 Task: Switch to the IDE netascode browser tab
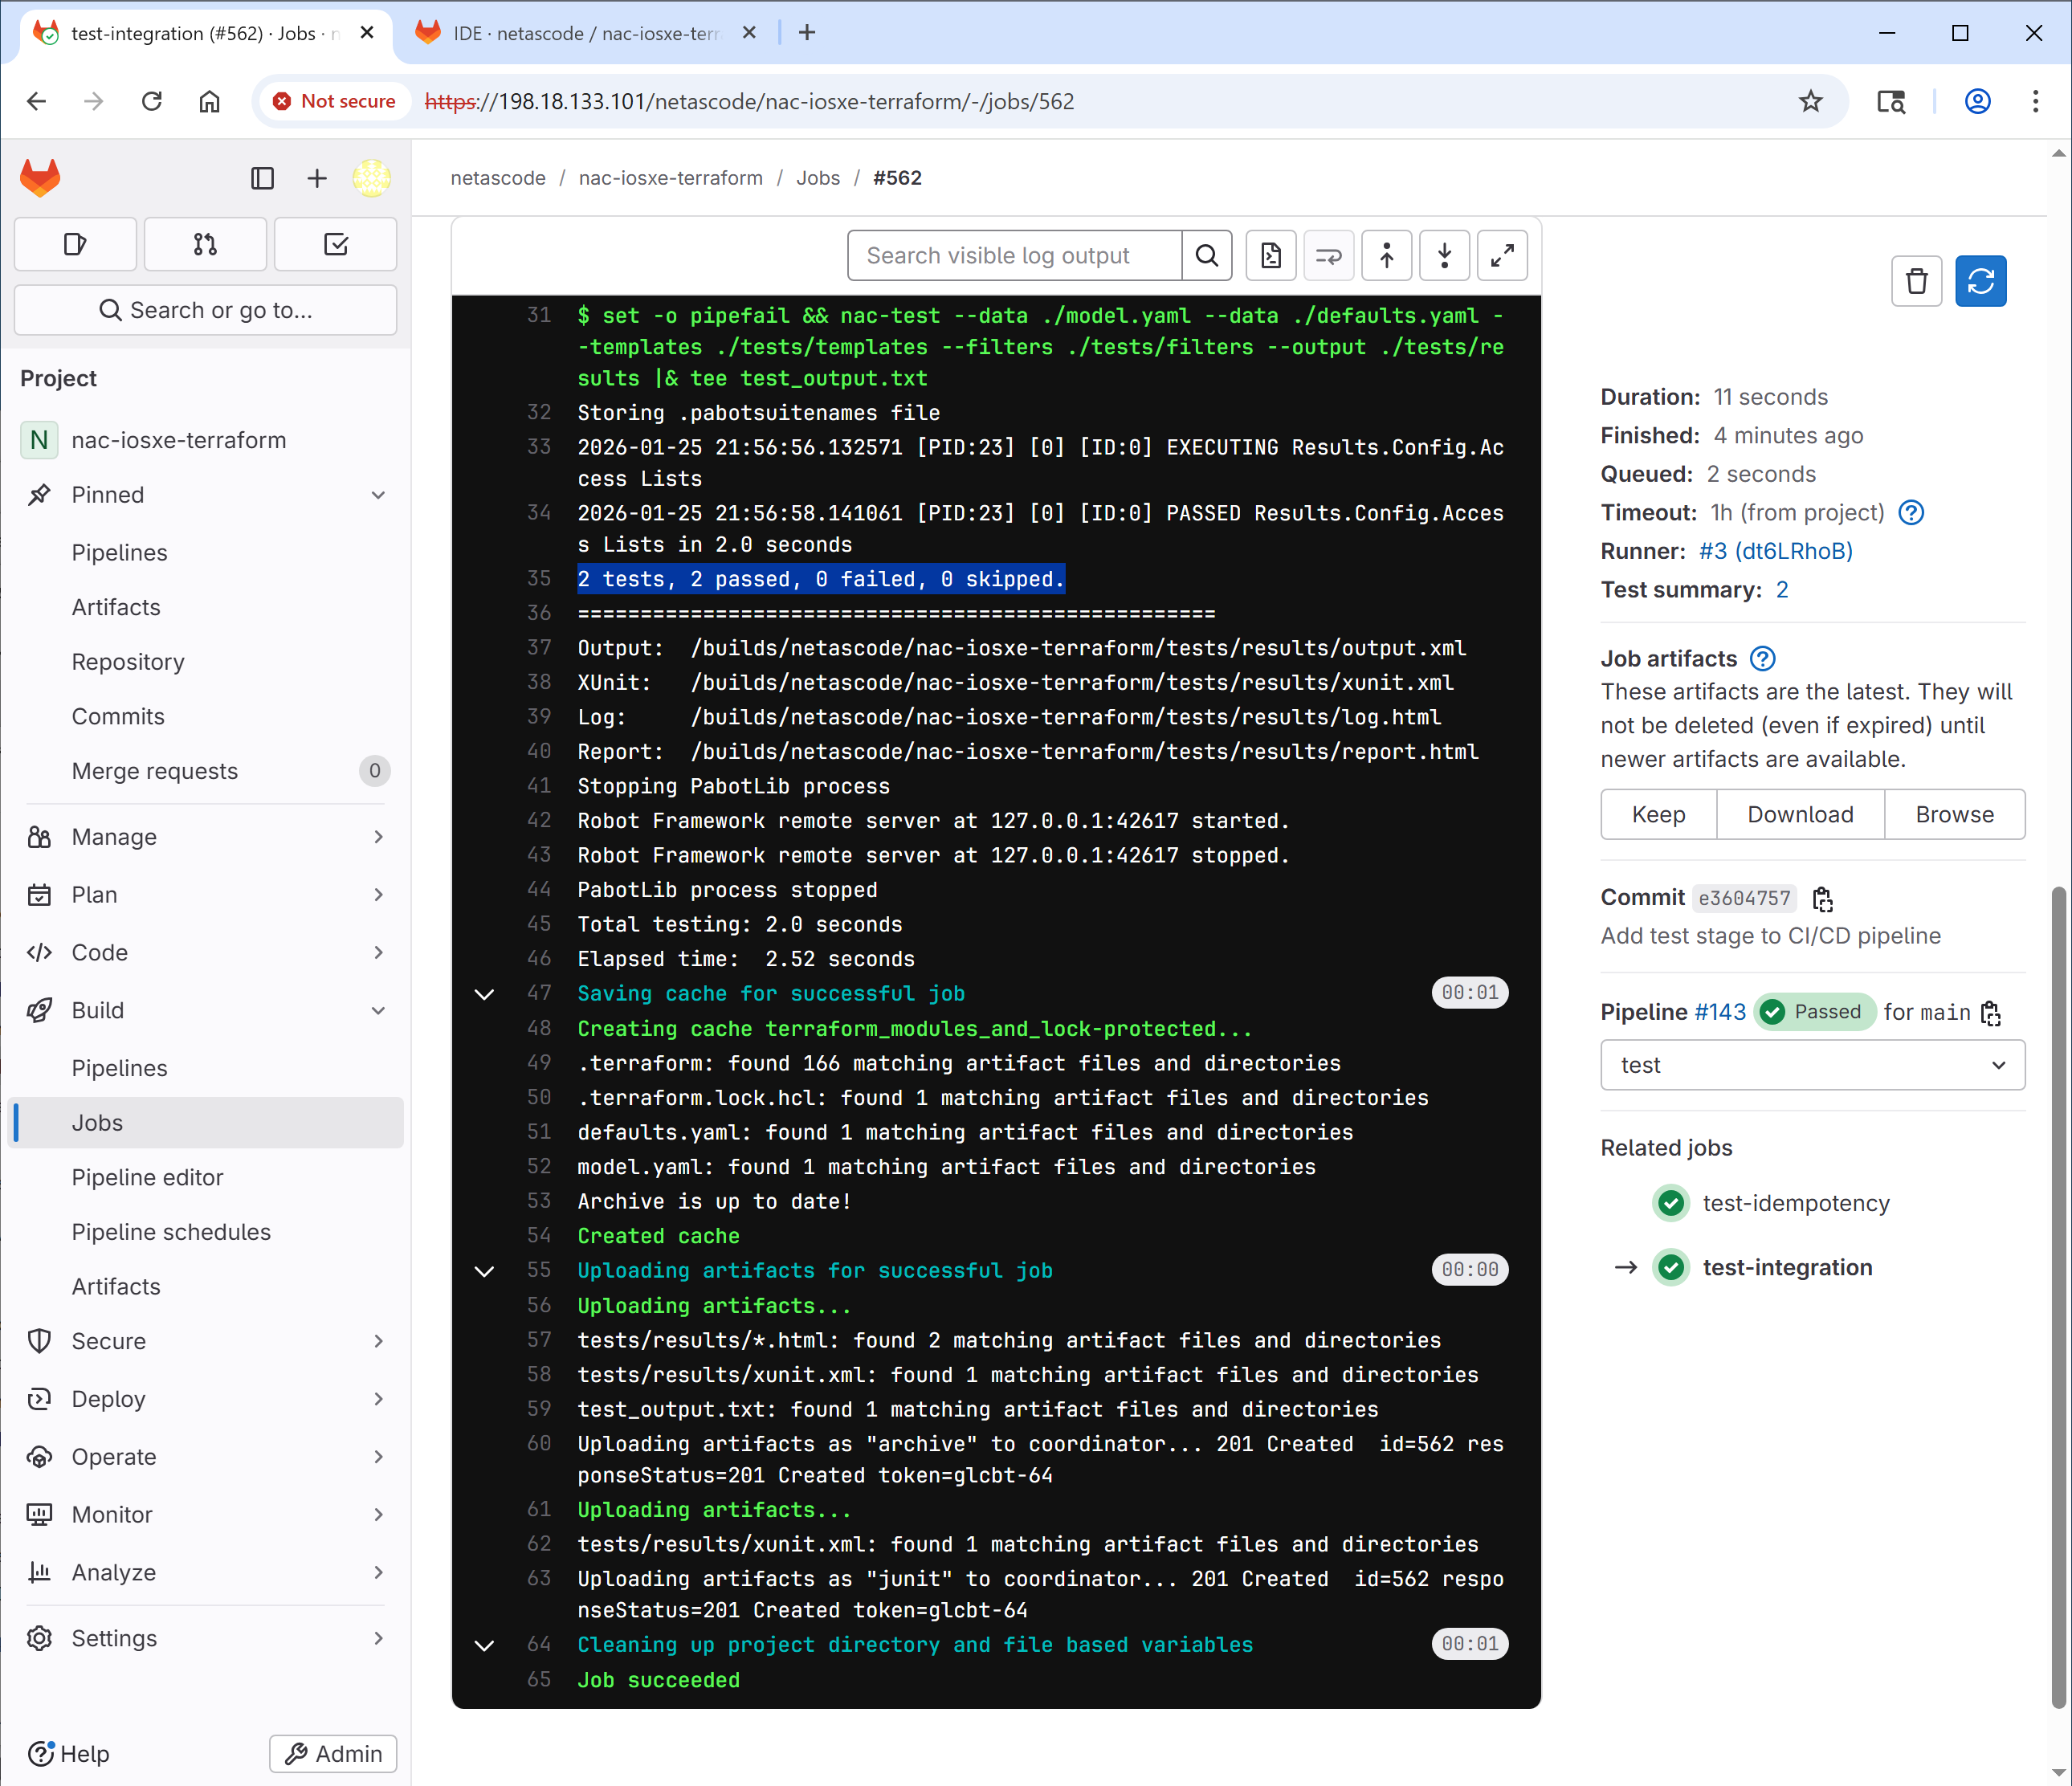585,33
